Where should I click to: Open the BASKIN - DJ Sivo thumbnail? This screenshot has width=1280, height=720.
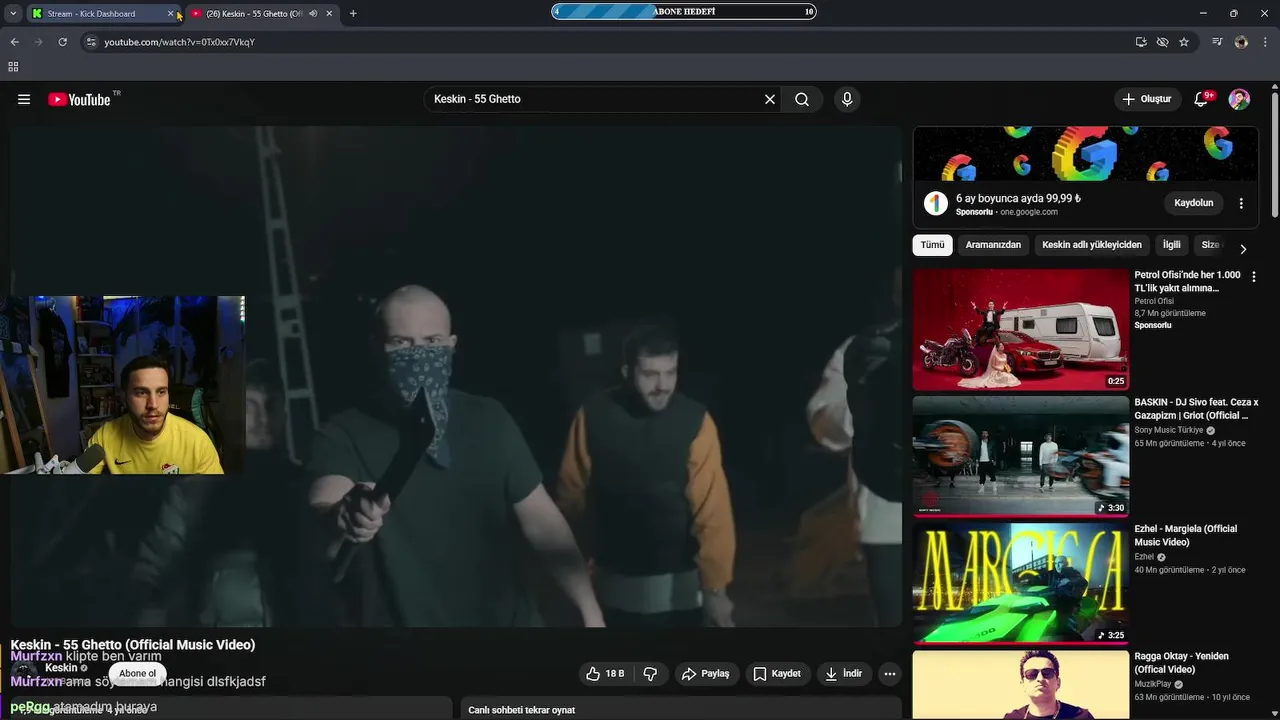pyautogui.click(x=1020, y=456)
